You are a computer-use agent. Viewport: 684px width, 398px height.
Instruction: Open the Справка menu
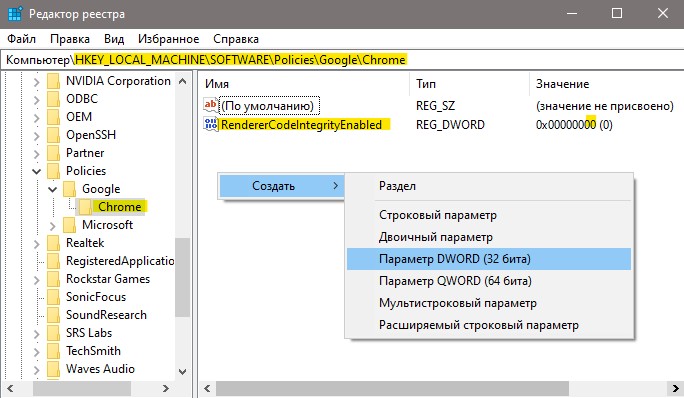click(236, 39)
